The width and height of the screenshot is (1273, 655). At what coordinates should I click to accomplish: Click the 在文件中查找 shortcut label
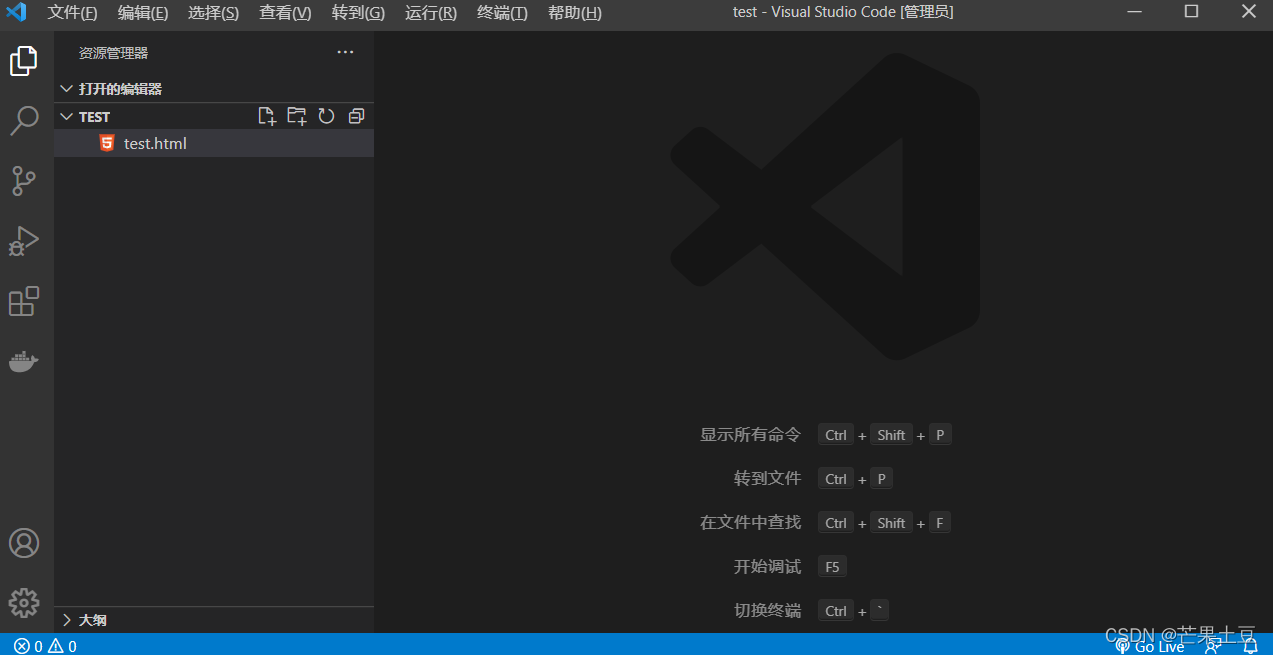point(750,522)
